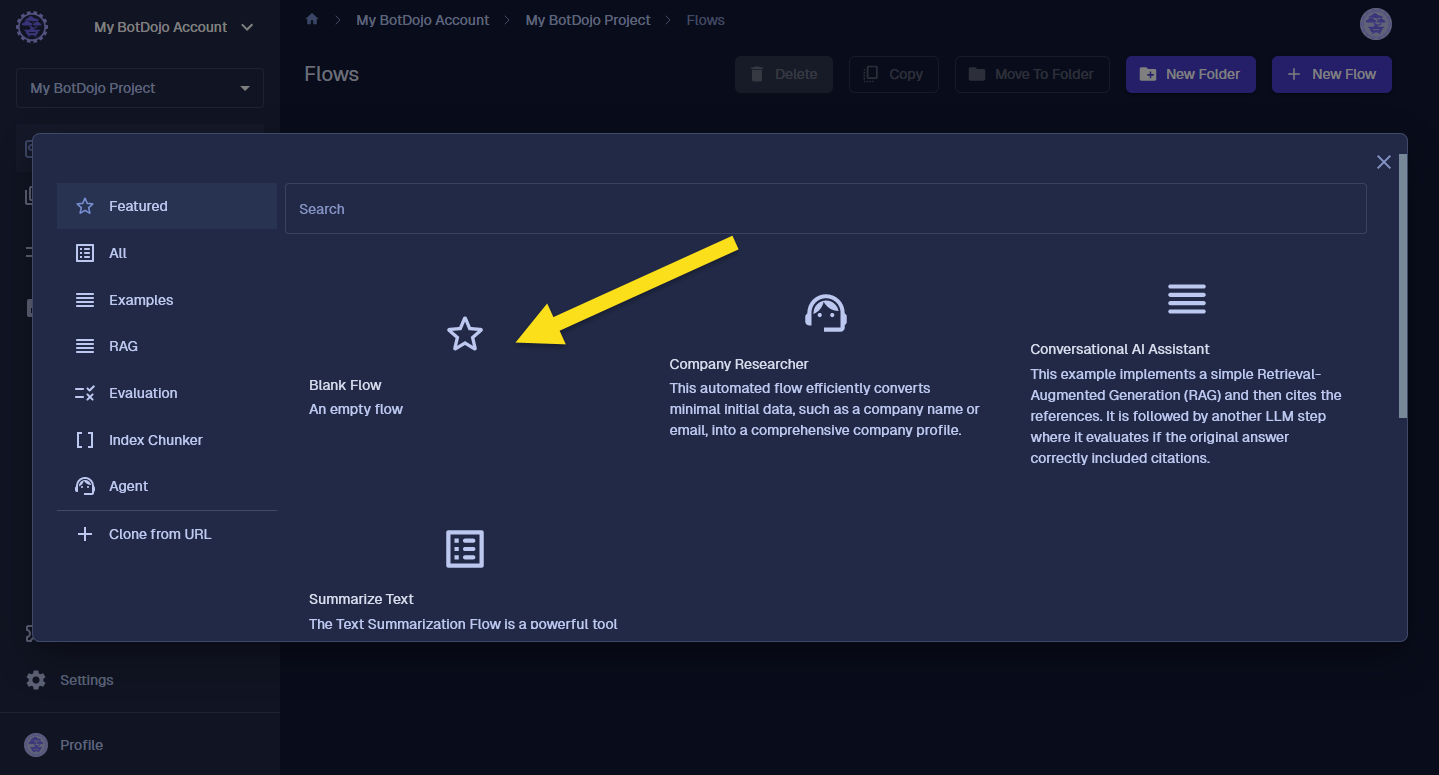Click the All list icon

pos(85,253)
